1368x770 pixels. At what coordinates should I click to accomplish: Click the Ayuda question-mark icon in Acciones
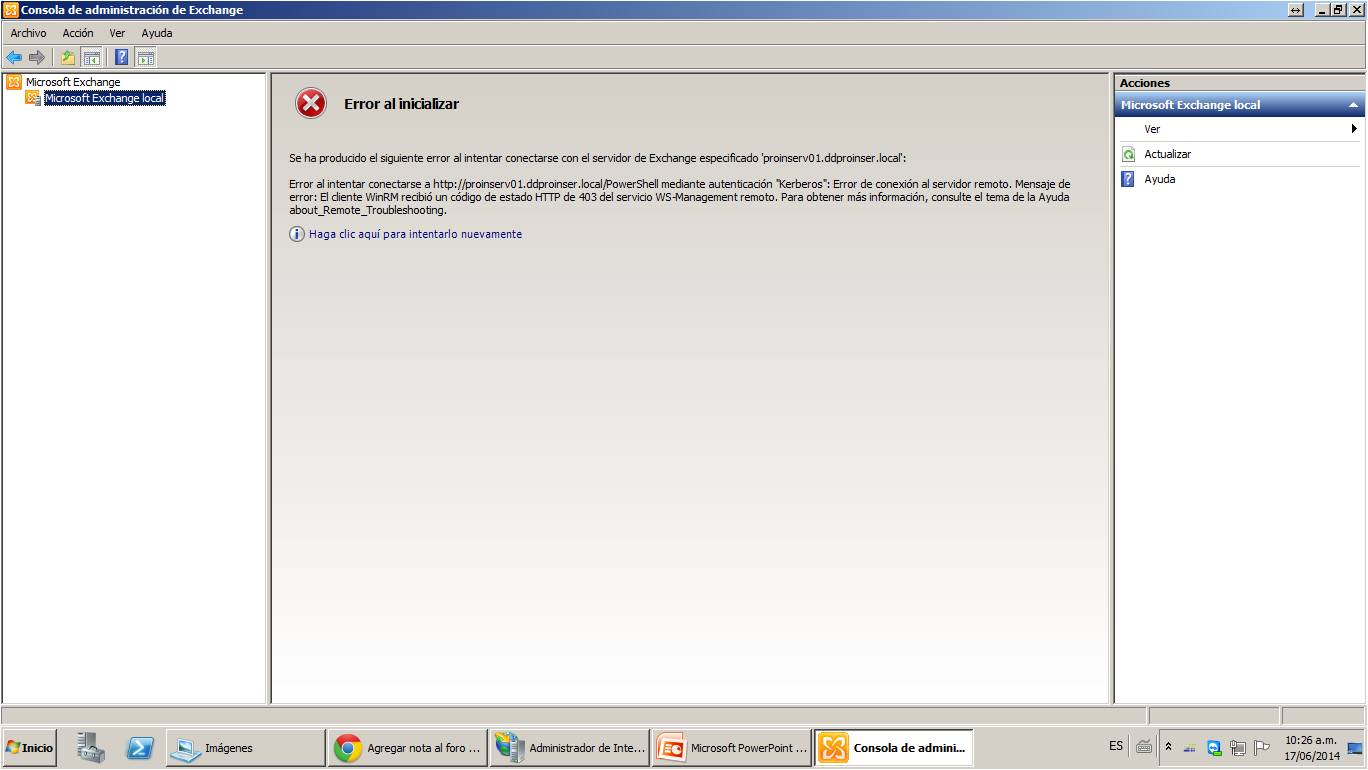tap(1128, 179)
